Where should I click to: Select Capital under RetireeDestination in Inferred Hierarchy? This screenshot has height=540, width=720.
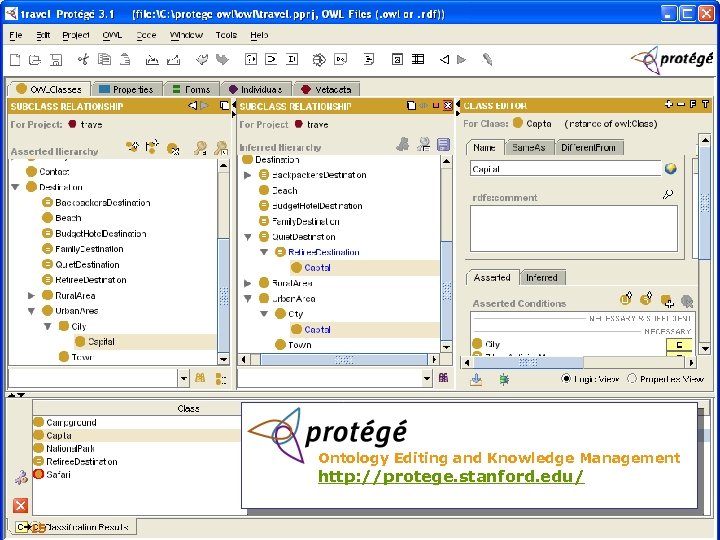(317, 268)
